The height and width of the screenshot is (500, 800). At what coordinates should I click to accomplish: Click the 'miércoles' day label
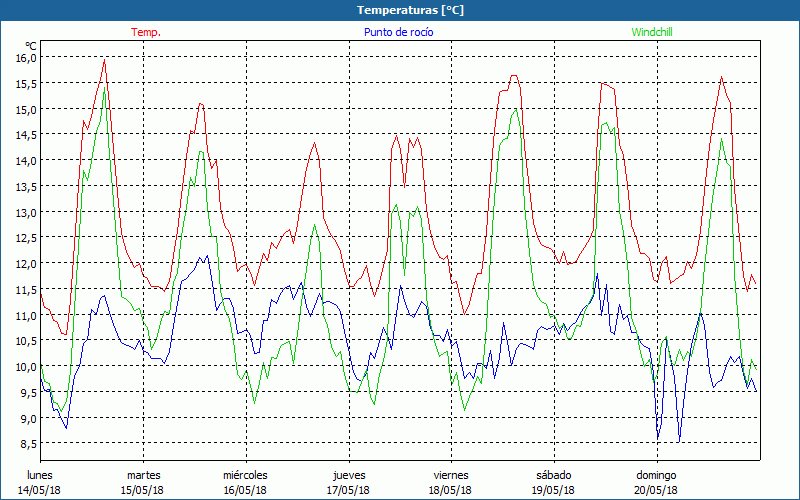tap(245, 475)
